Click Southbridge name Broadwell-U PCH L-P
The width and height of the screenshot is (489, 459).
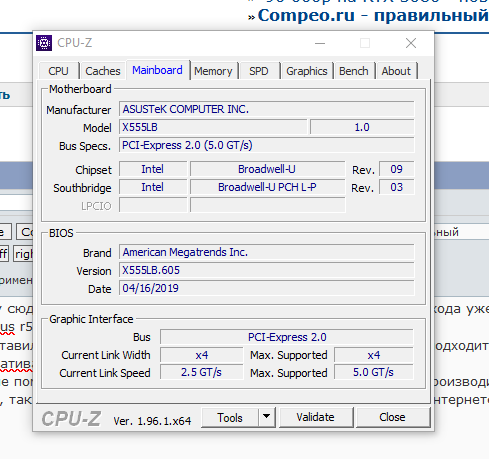pos(267,187)
